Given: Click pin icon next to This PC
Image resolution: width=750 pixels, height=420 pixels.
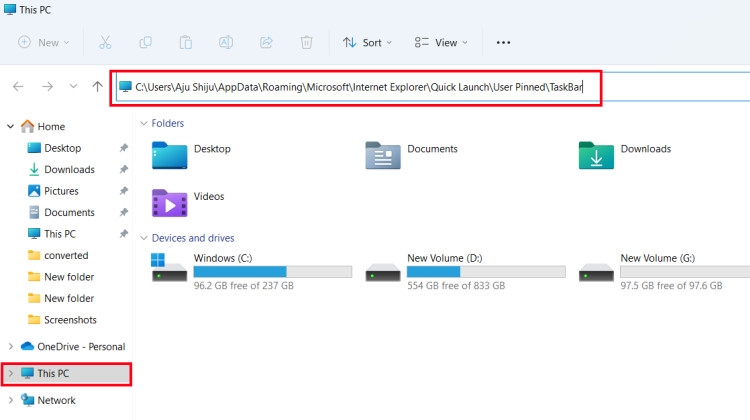Looking at the screenshot, I should tap(124, 234).
